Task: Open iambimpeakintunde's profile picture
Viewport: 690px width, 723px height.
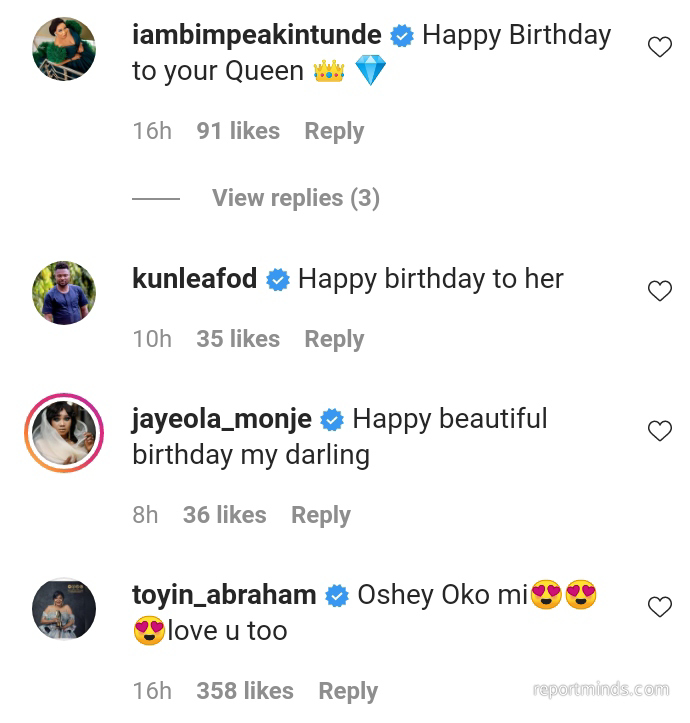Action: pyautogui.click(x=64, y=49)
